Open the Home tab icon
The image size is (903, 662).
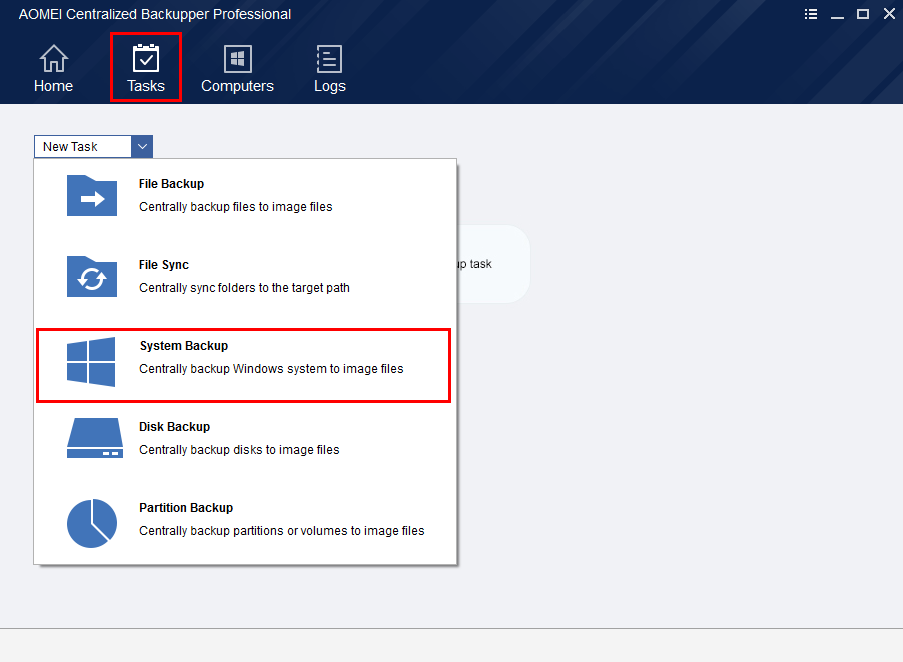[54, 59]
